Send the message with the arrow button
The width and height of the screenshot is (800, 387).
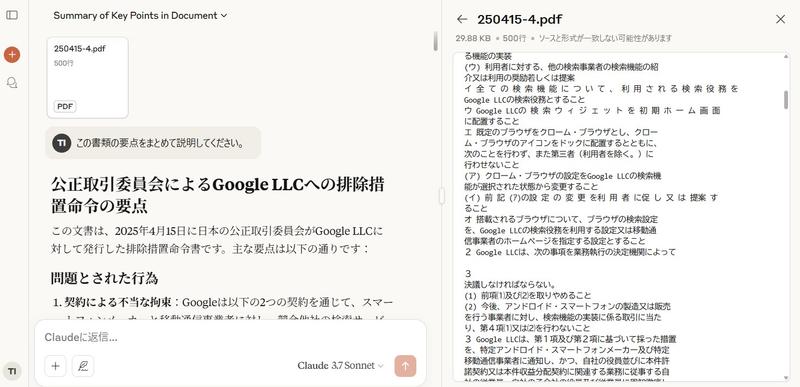405,366
